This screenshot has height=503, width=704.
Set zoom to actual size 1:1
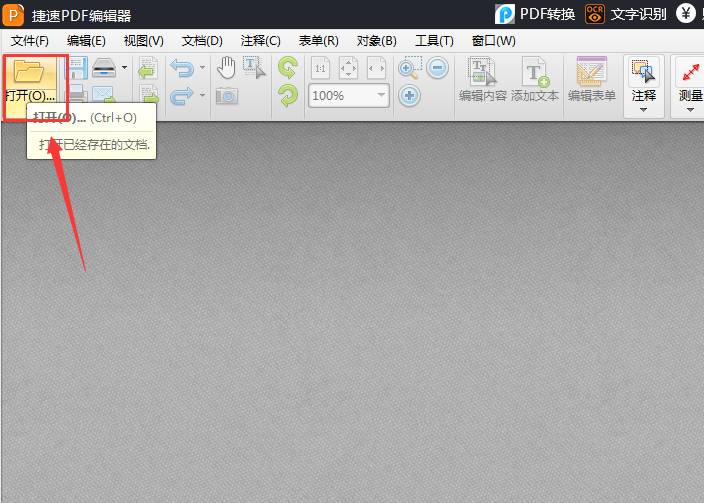321,68
